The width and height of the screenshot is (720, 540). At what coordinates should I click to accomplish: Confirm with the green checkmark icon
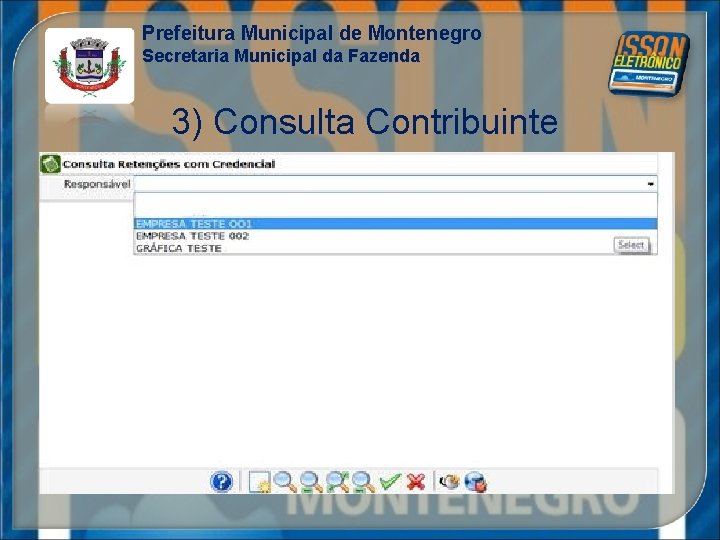point(390,482)
